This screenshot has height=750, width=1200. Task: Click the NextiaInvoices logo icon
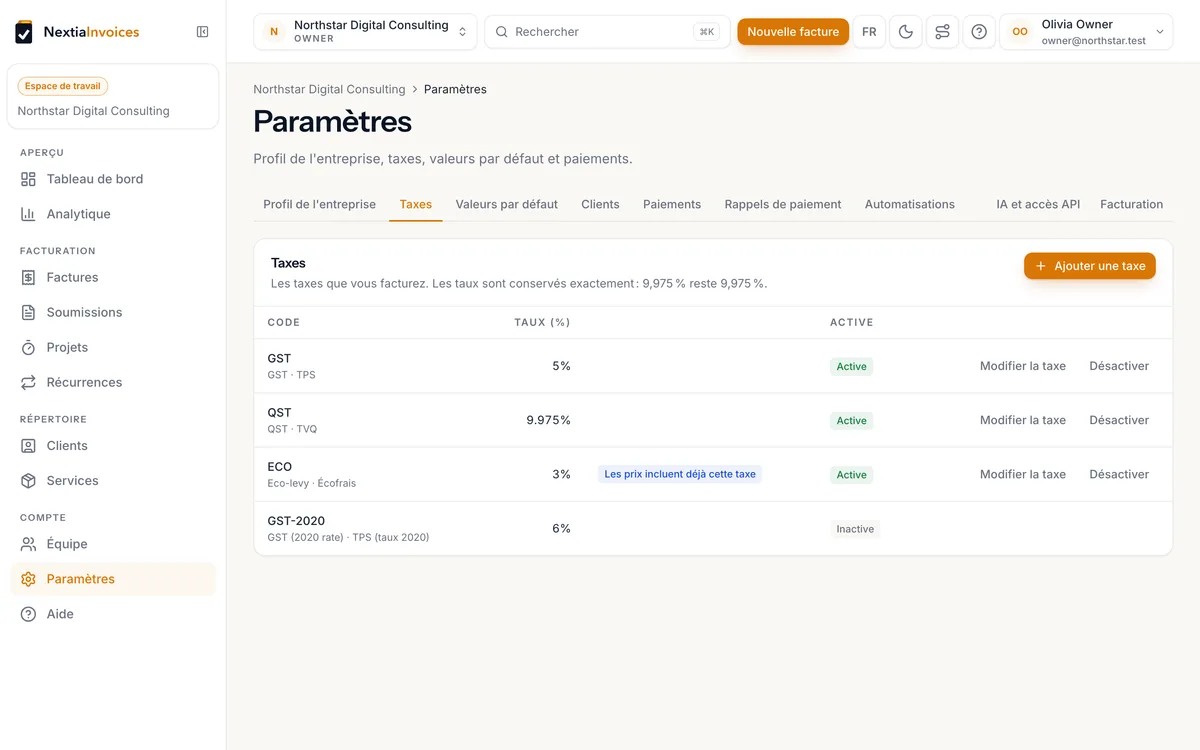(x=24, y=32)
